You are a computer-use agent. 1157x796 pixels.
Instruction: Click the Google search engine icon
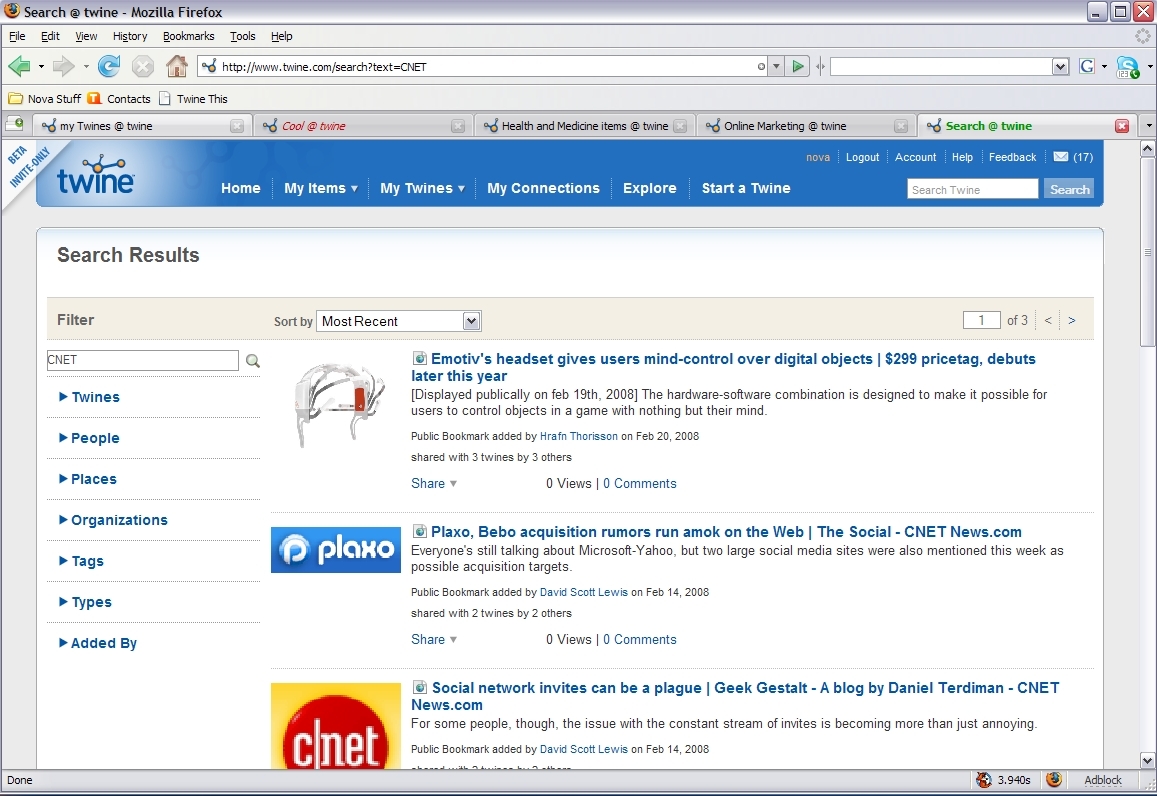click(x=1087, y=66)
